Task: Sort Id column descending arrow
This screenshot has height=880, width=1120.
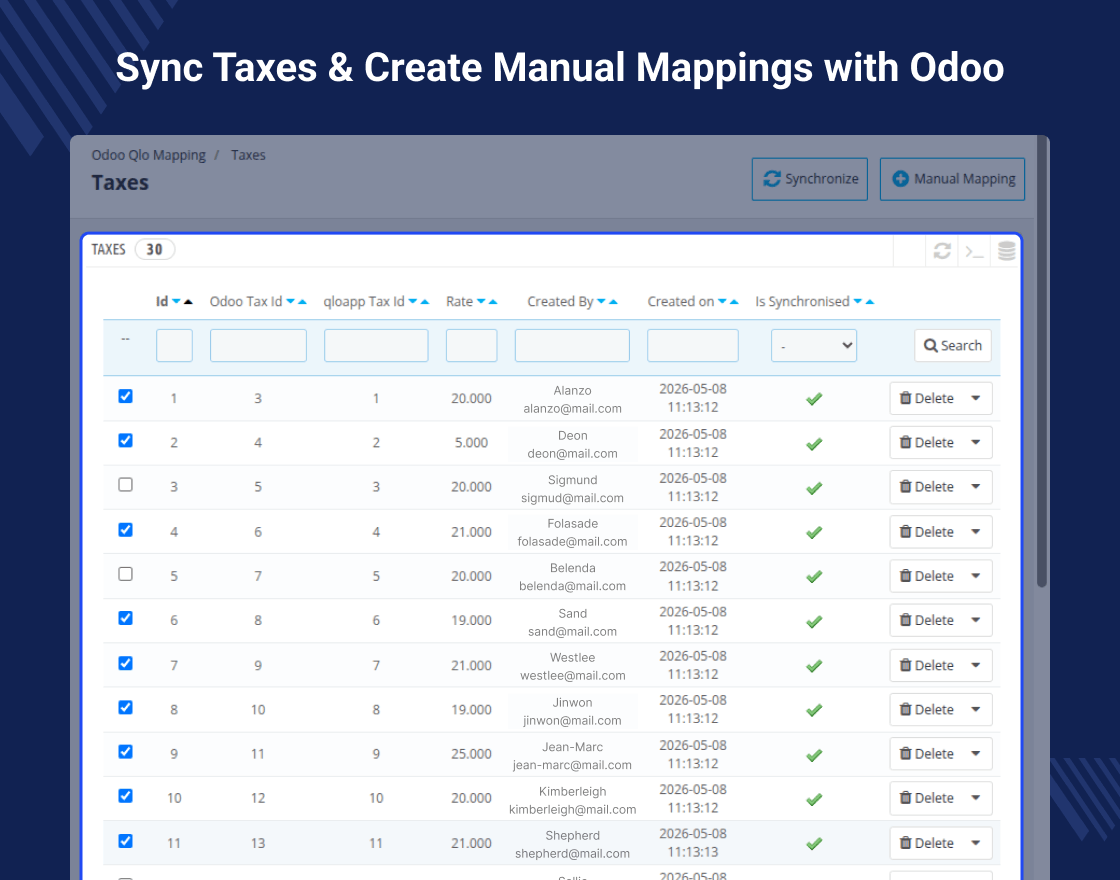Action: tap(176, 301)
